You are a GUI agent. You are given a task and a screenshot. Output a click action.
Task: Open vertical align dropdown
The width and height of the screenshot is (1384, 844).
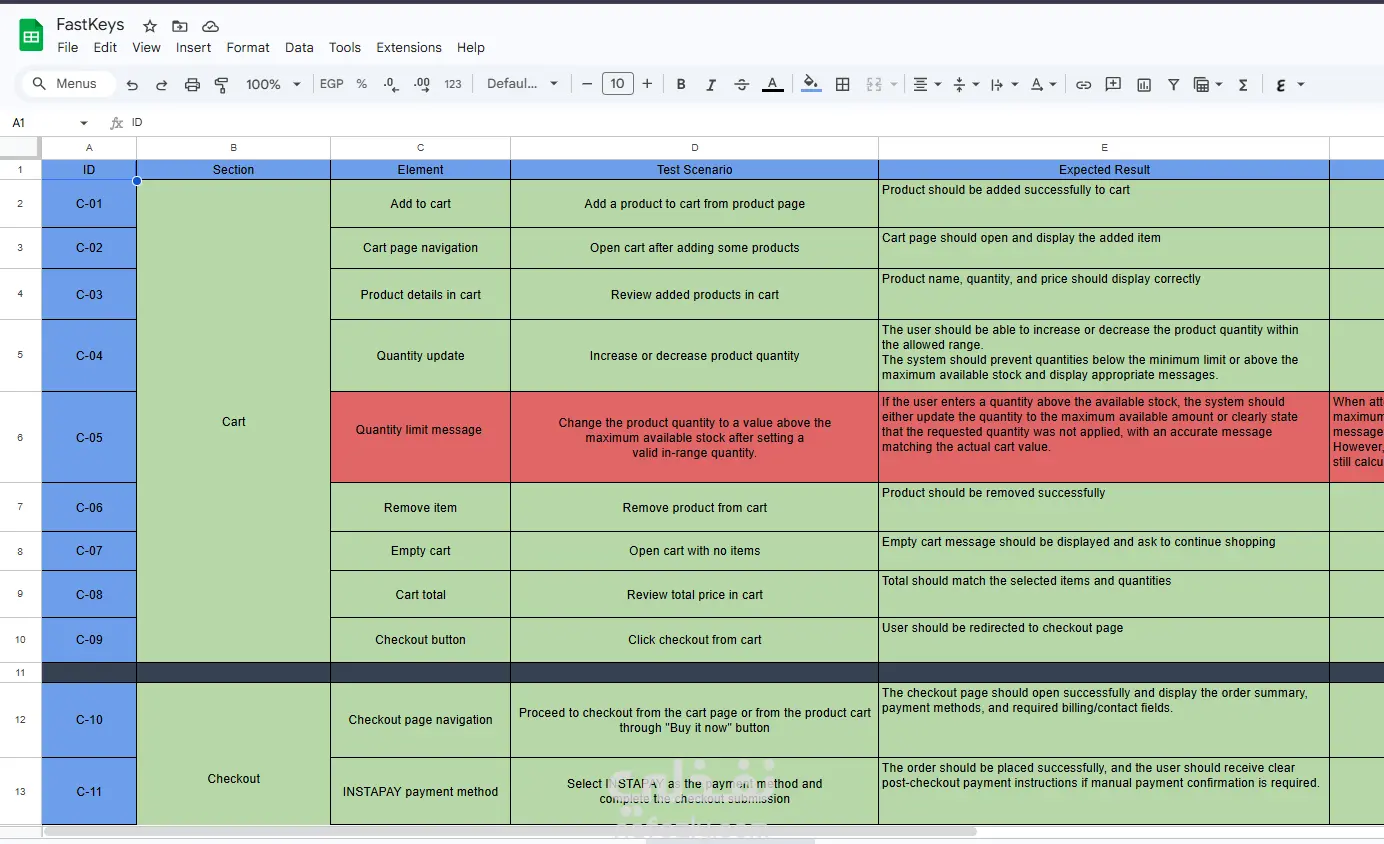coord(966,85)
